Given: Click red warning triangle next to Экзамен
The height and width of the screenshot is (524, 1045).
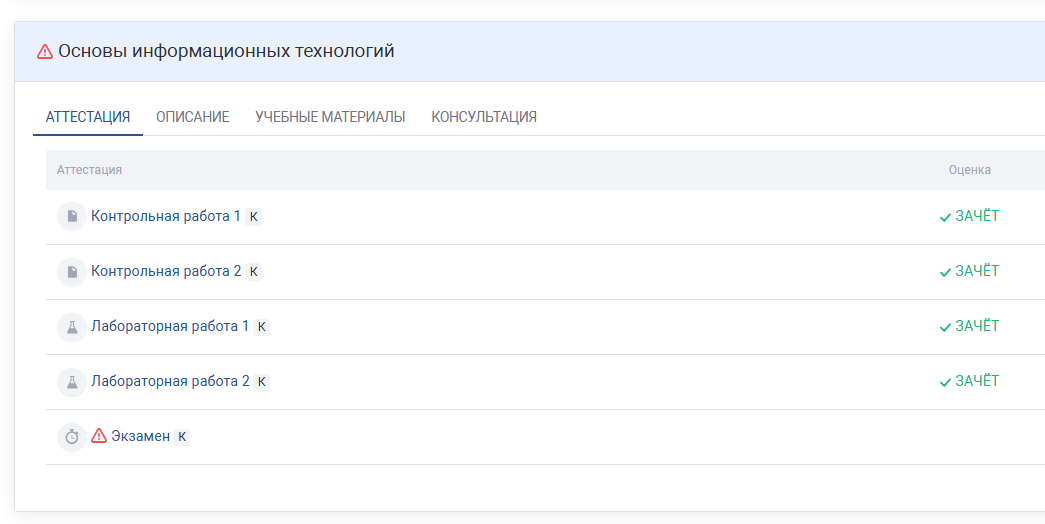Looking at the screenshot, I should 99,436.
